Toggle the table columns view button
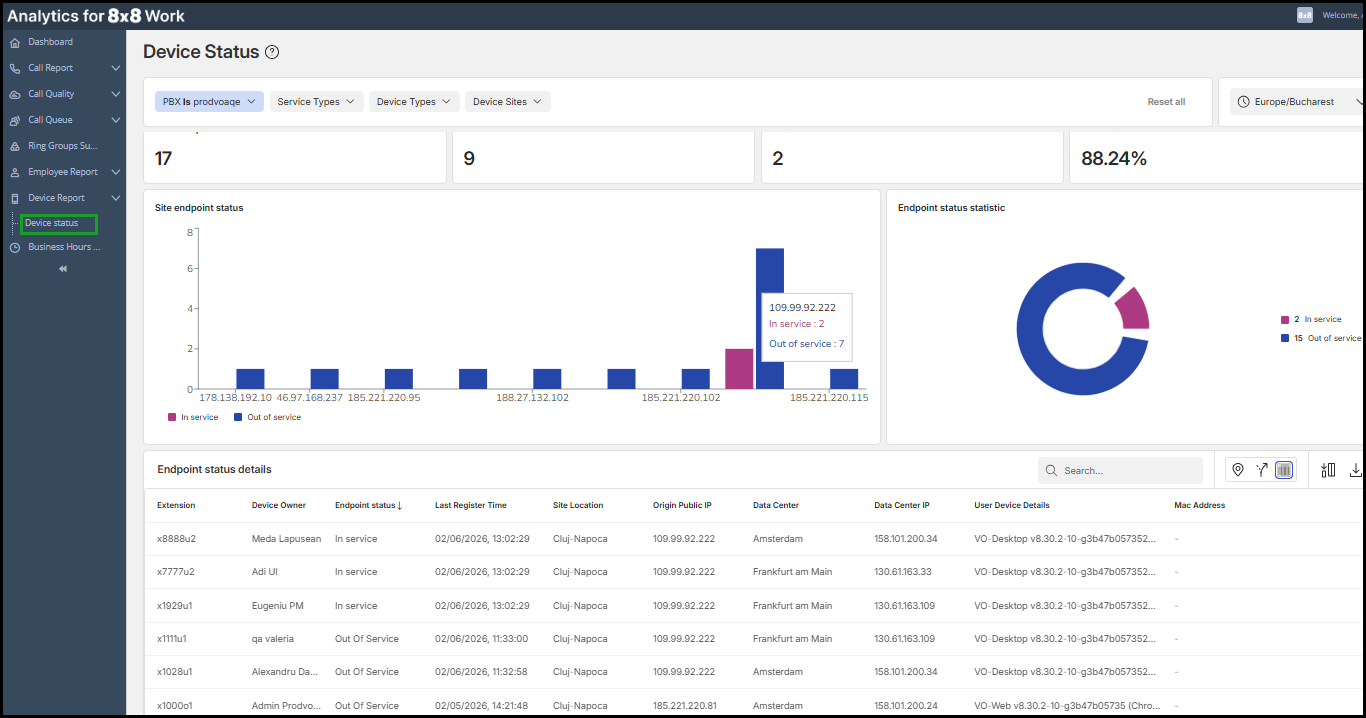Viewport: 1366px width, 718px height. pos(1284,470)
